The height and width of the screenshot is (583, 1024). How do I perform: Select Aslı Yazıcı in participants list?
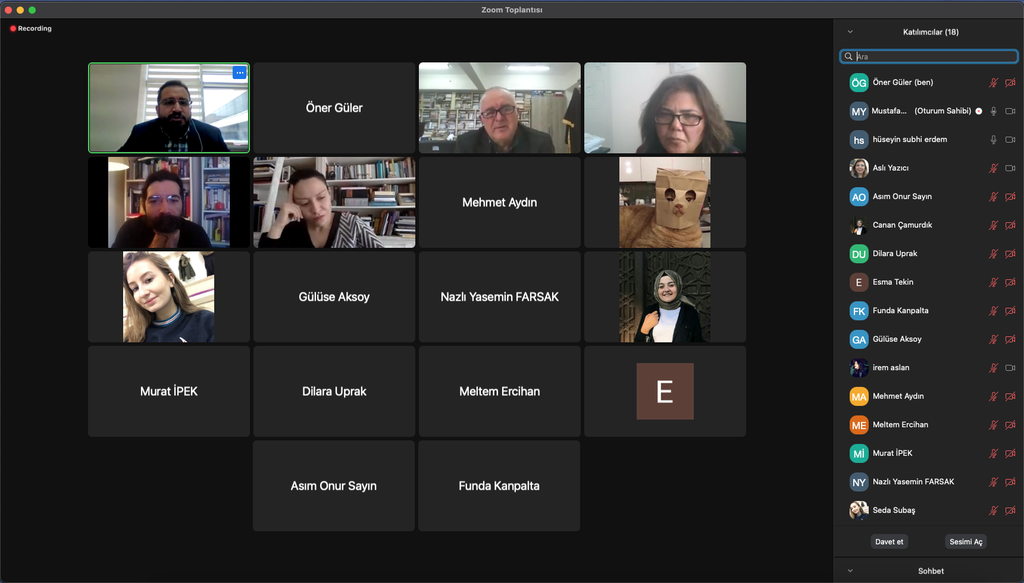pos(929,168)
